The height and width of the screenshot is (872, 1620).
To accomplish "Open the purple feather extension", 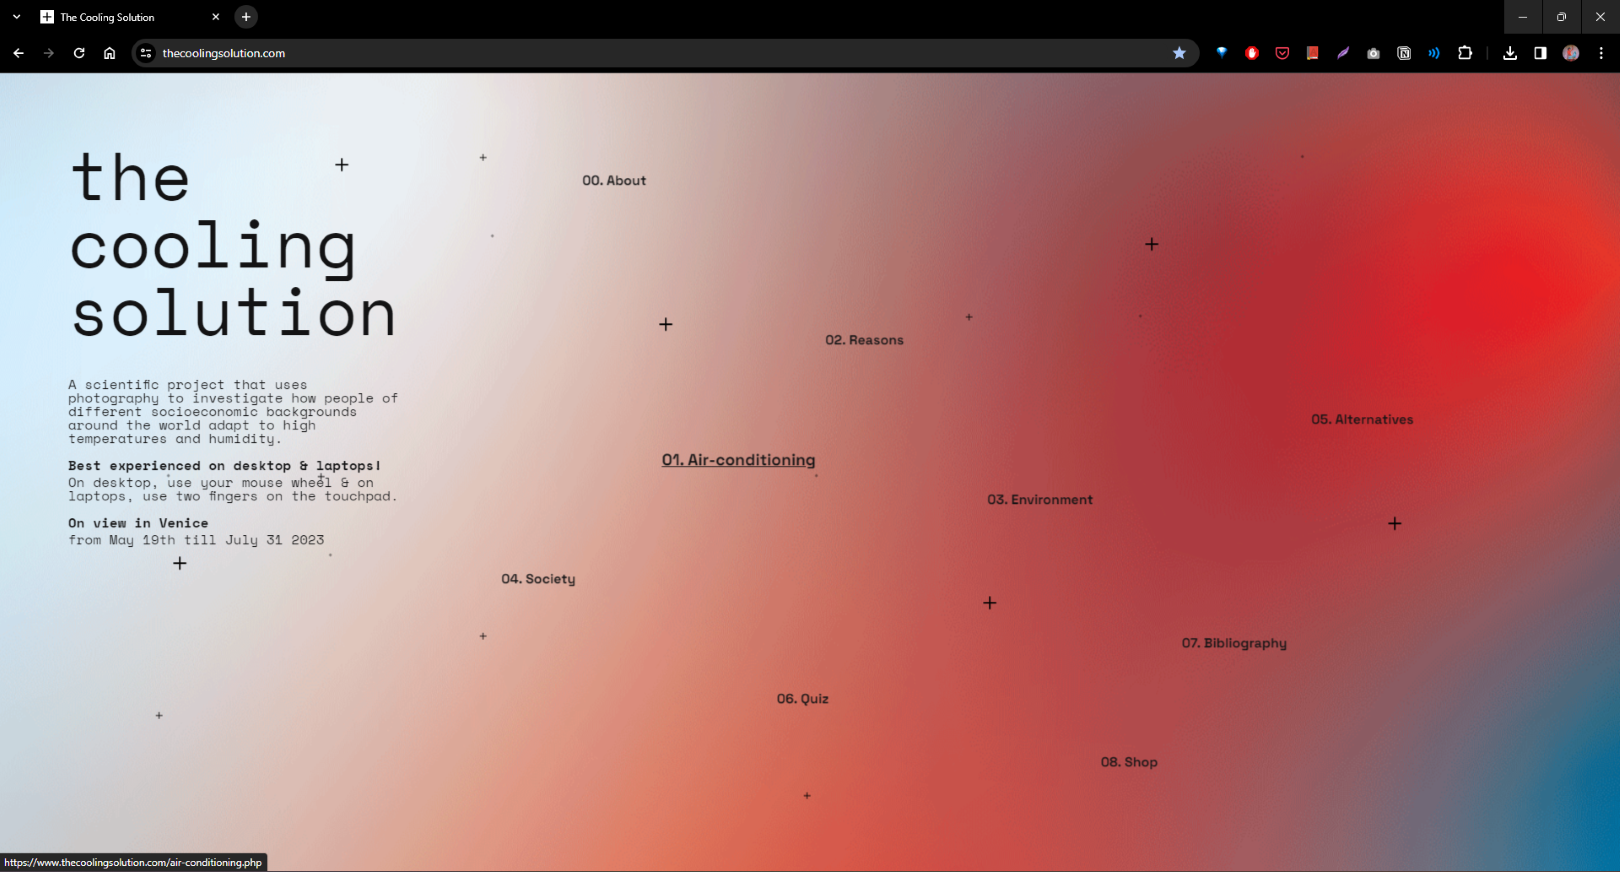I will (x=1343, y=53).
